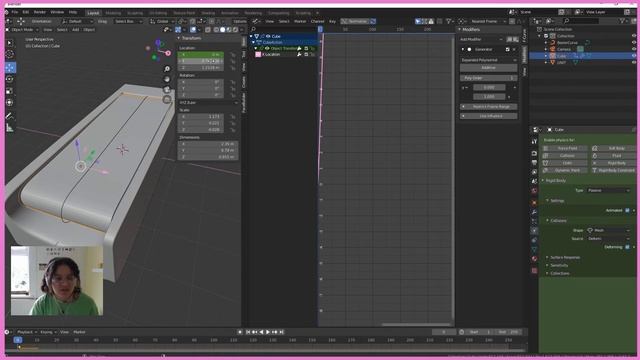The height and width of the screenshot is (360, 640).
Task: Hide the Camera object in outliner
Action: [634, 49]
